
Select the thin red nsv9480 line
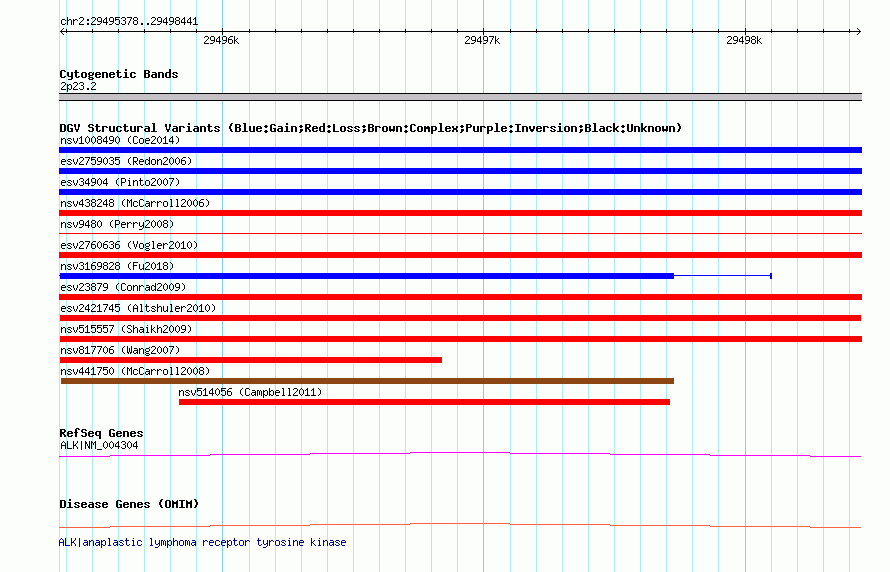click(460, 233)
